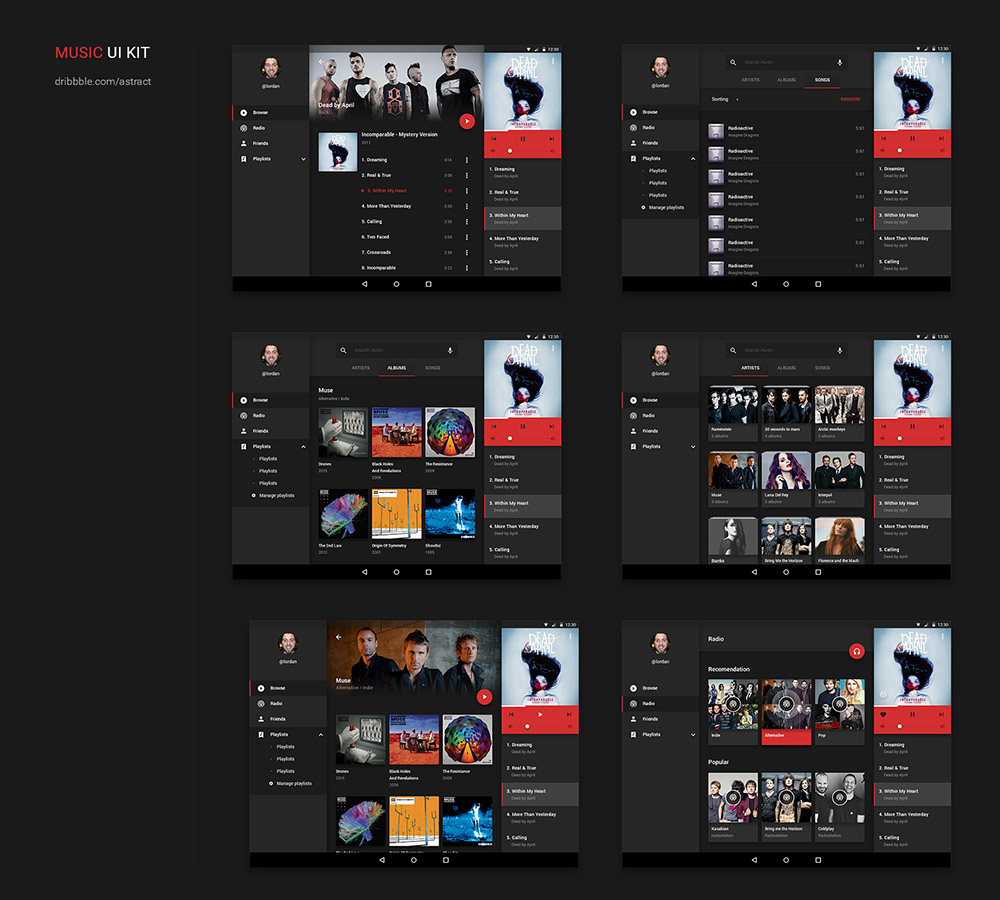Image resolution: width=1000 pixels, height=900 pixels.
Task: Start voice search on the Albums tab screen
Action: point(450,350)
